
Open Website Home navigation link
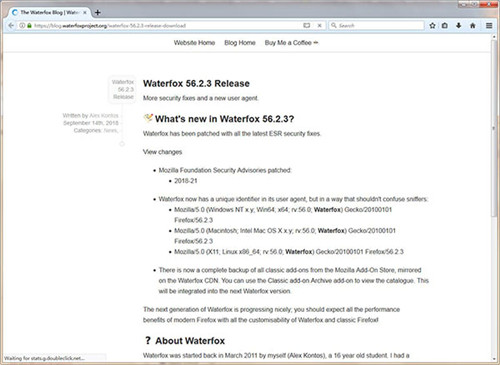point(194,43)
